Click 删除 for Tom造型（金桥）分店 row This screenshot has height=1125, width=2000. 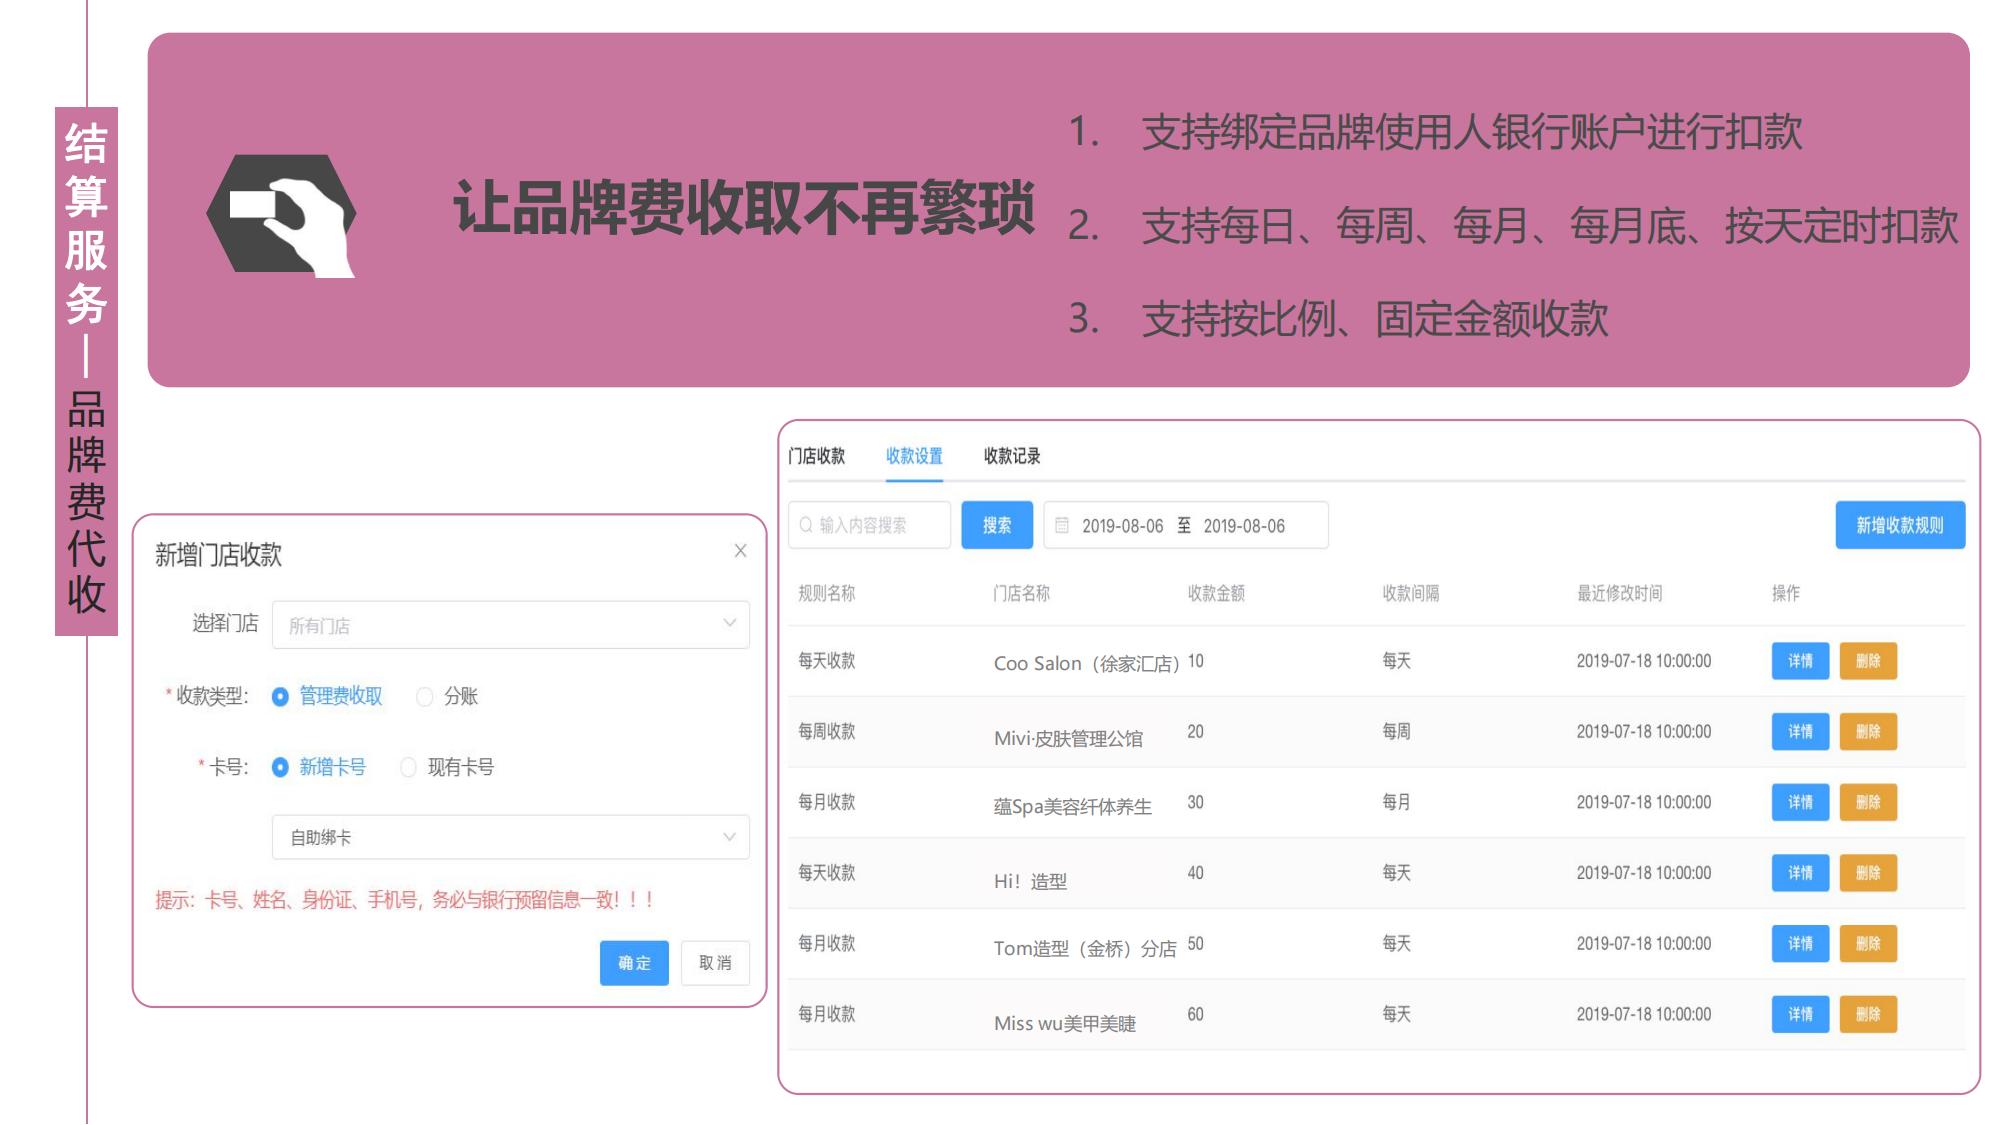tap(1868, 944)
